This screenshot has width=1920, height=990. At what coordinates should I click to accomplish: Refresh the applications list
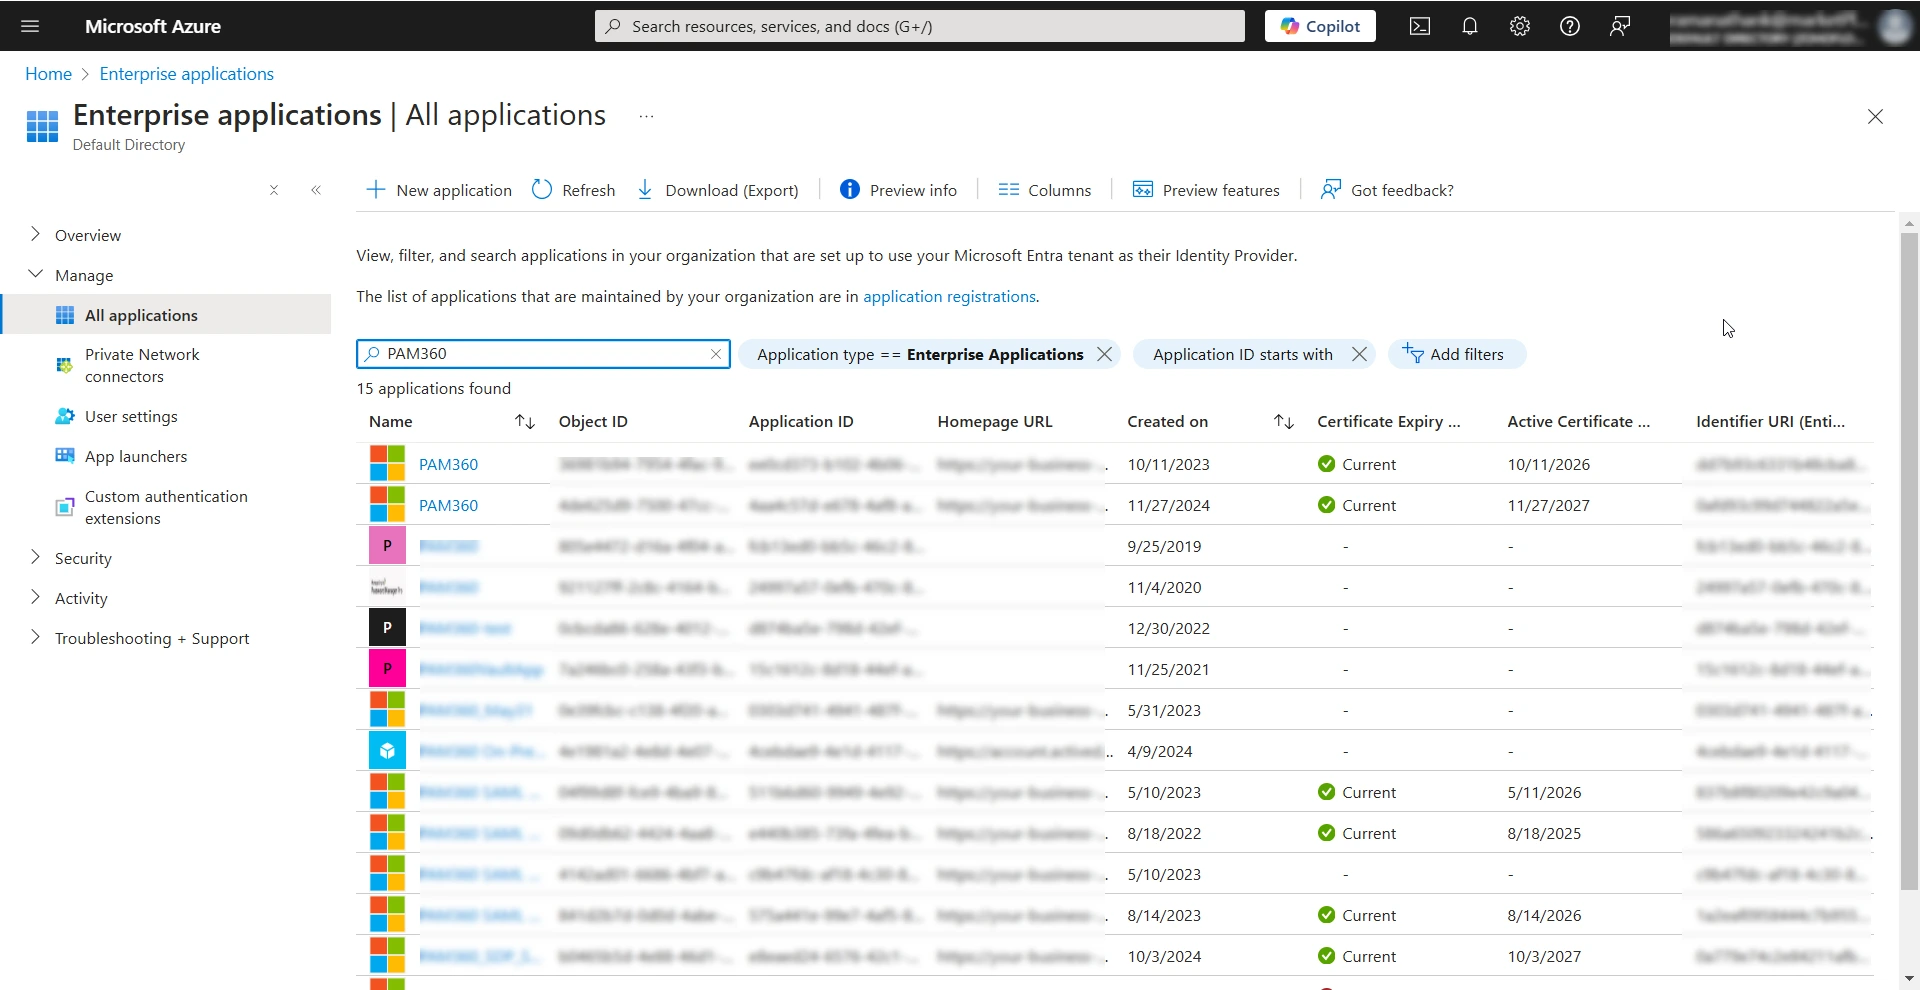pos(573,190)
